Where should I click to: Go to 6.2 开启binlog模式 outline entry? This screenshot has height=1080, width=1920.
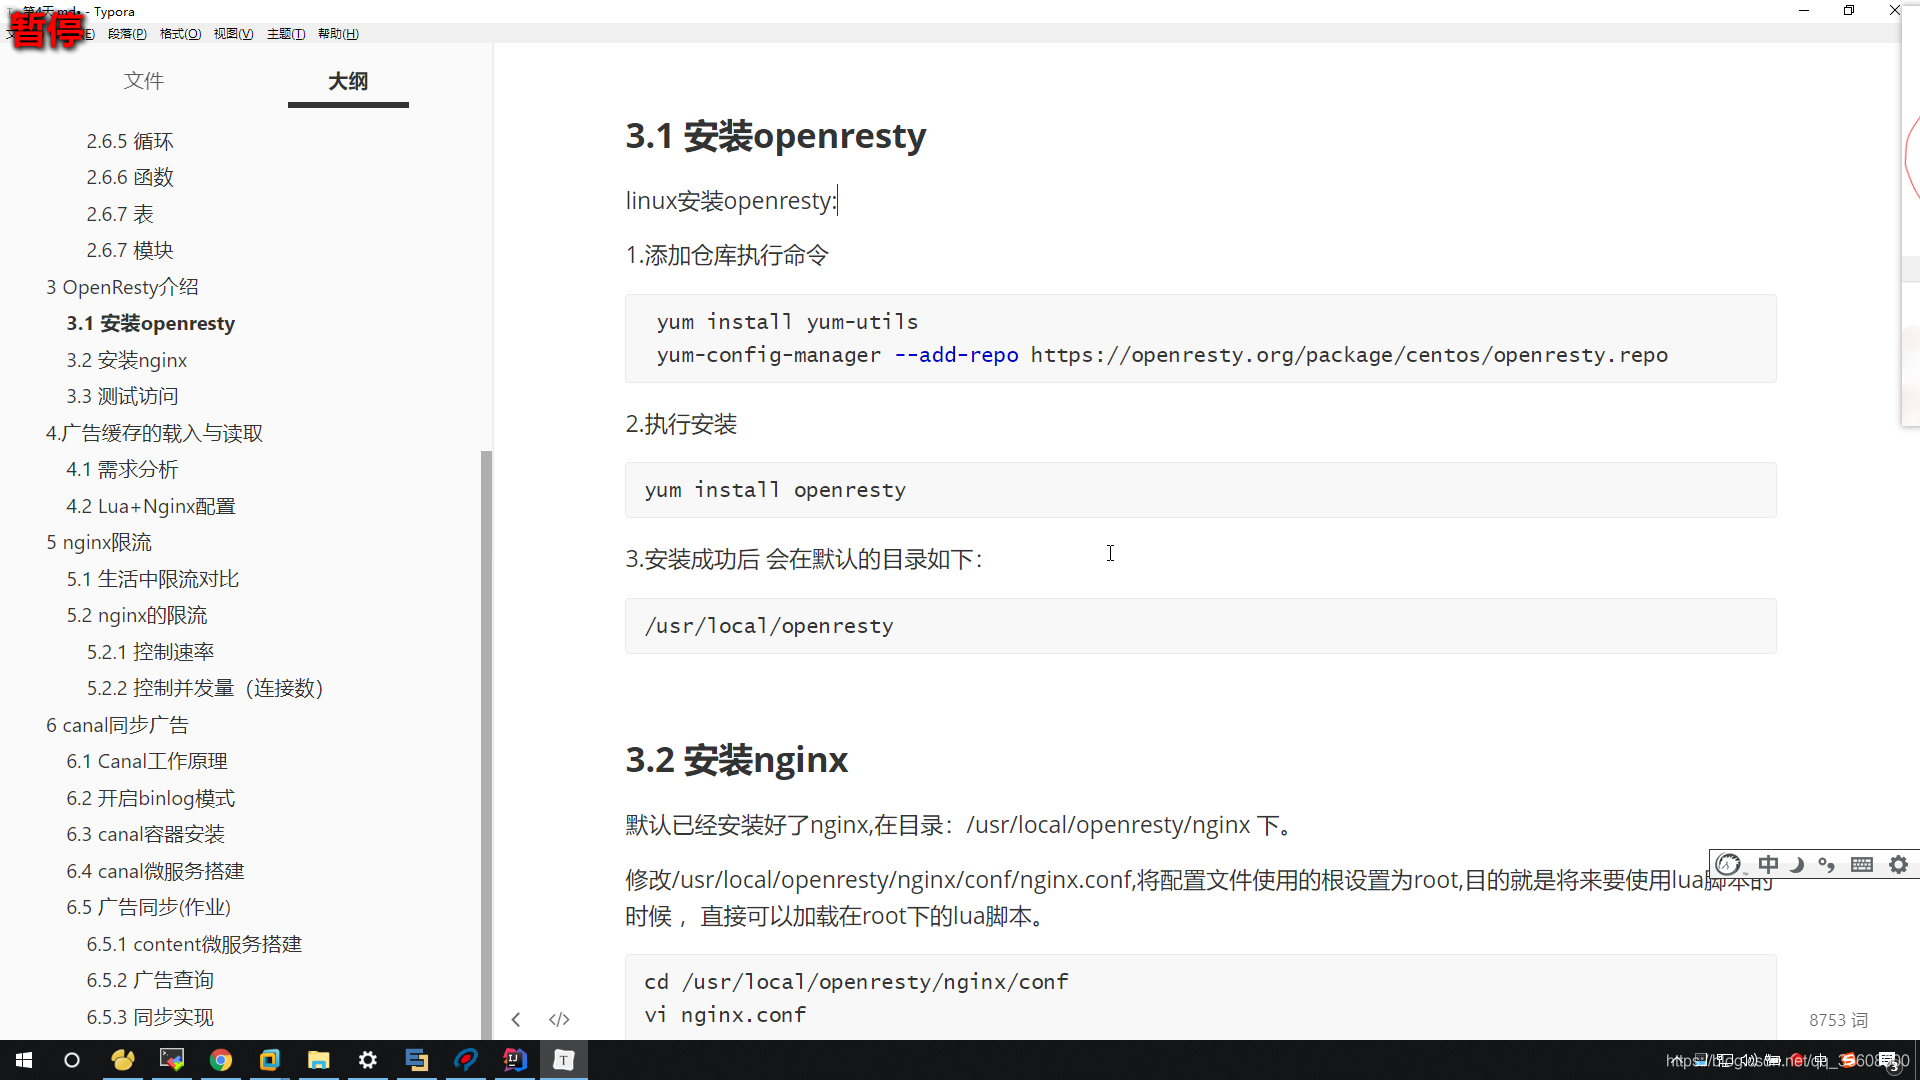click(151, 798)
